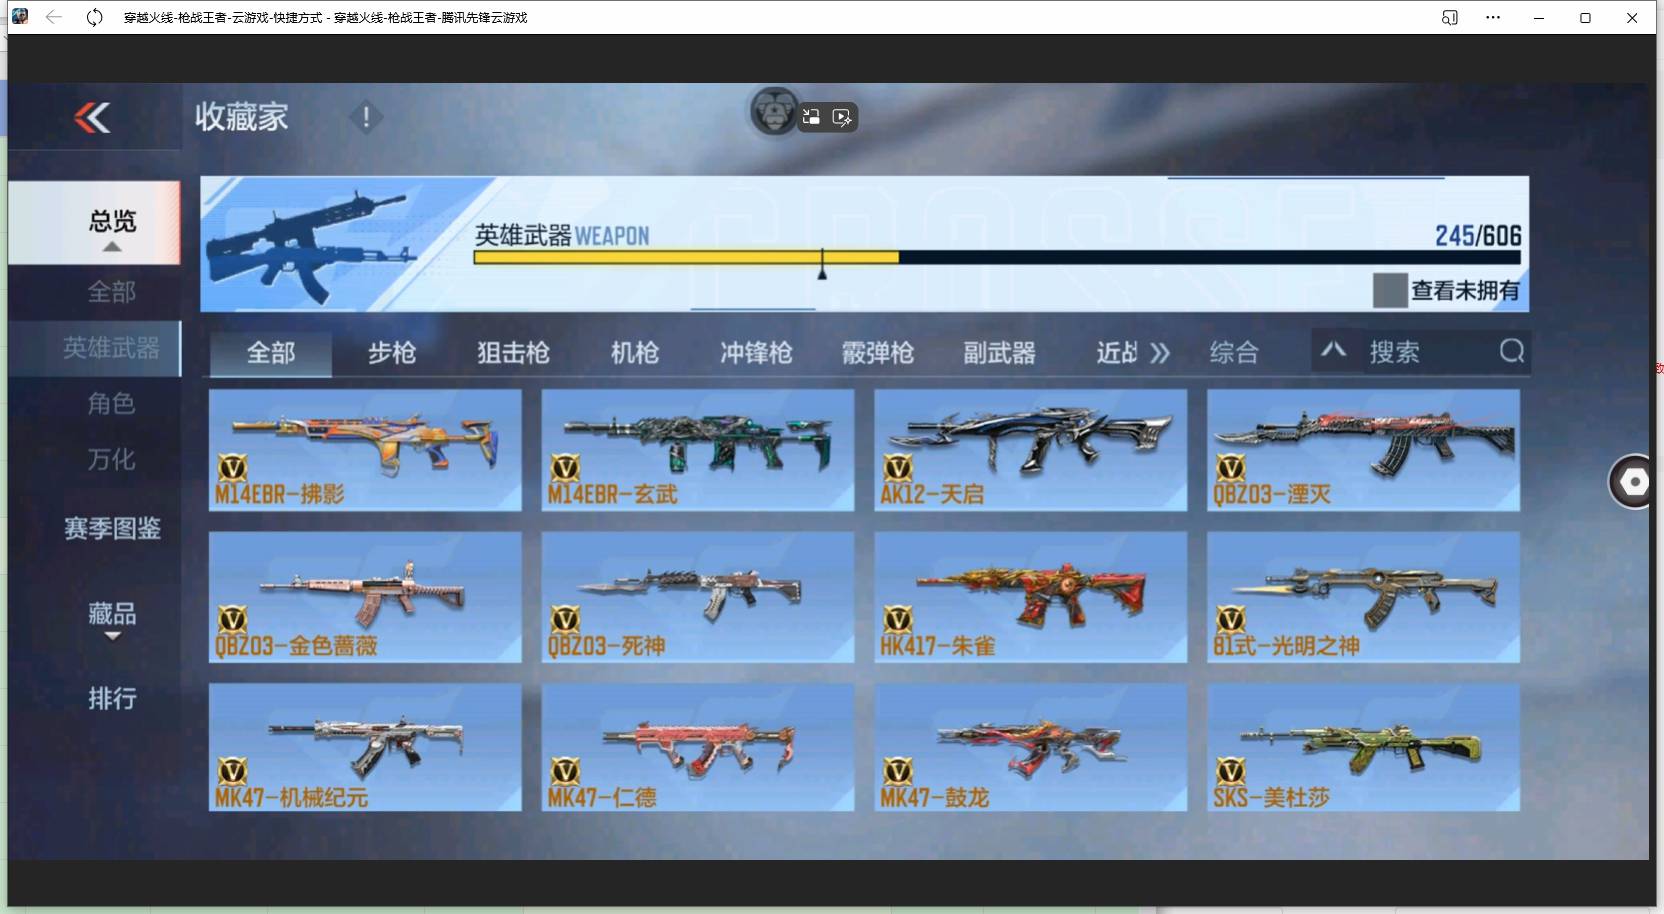This screenshot has width=1664, height=914.
Task: Open 万化 in the left sidebar
Action: pos(111,460)
